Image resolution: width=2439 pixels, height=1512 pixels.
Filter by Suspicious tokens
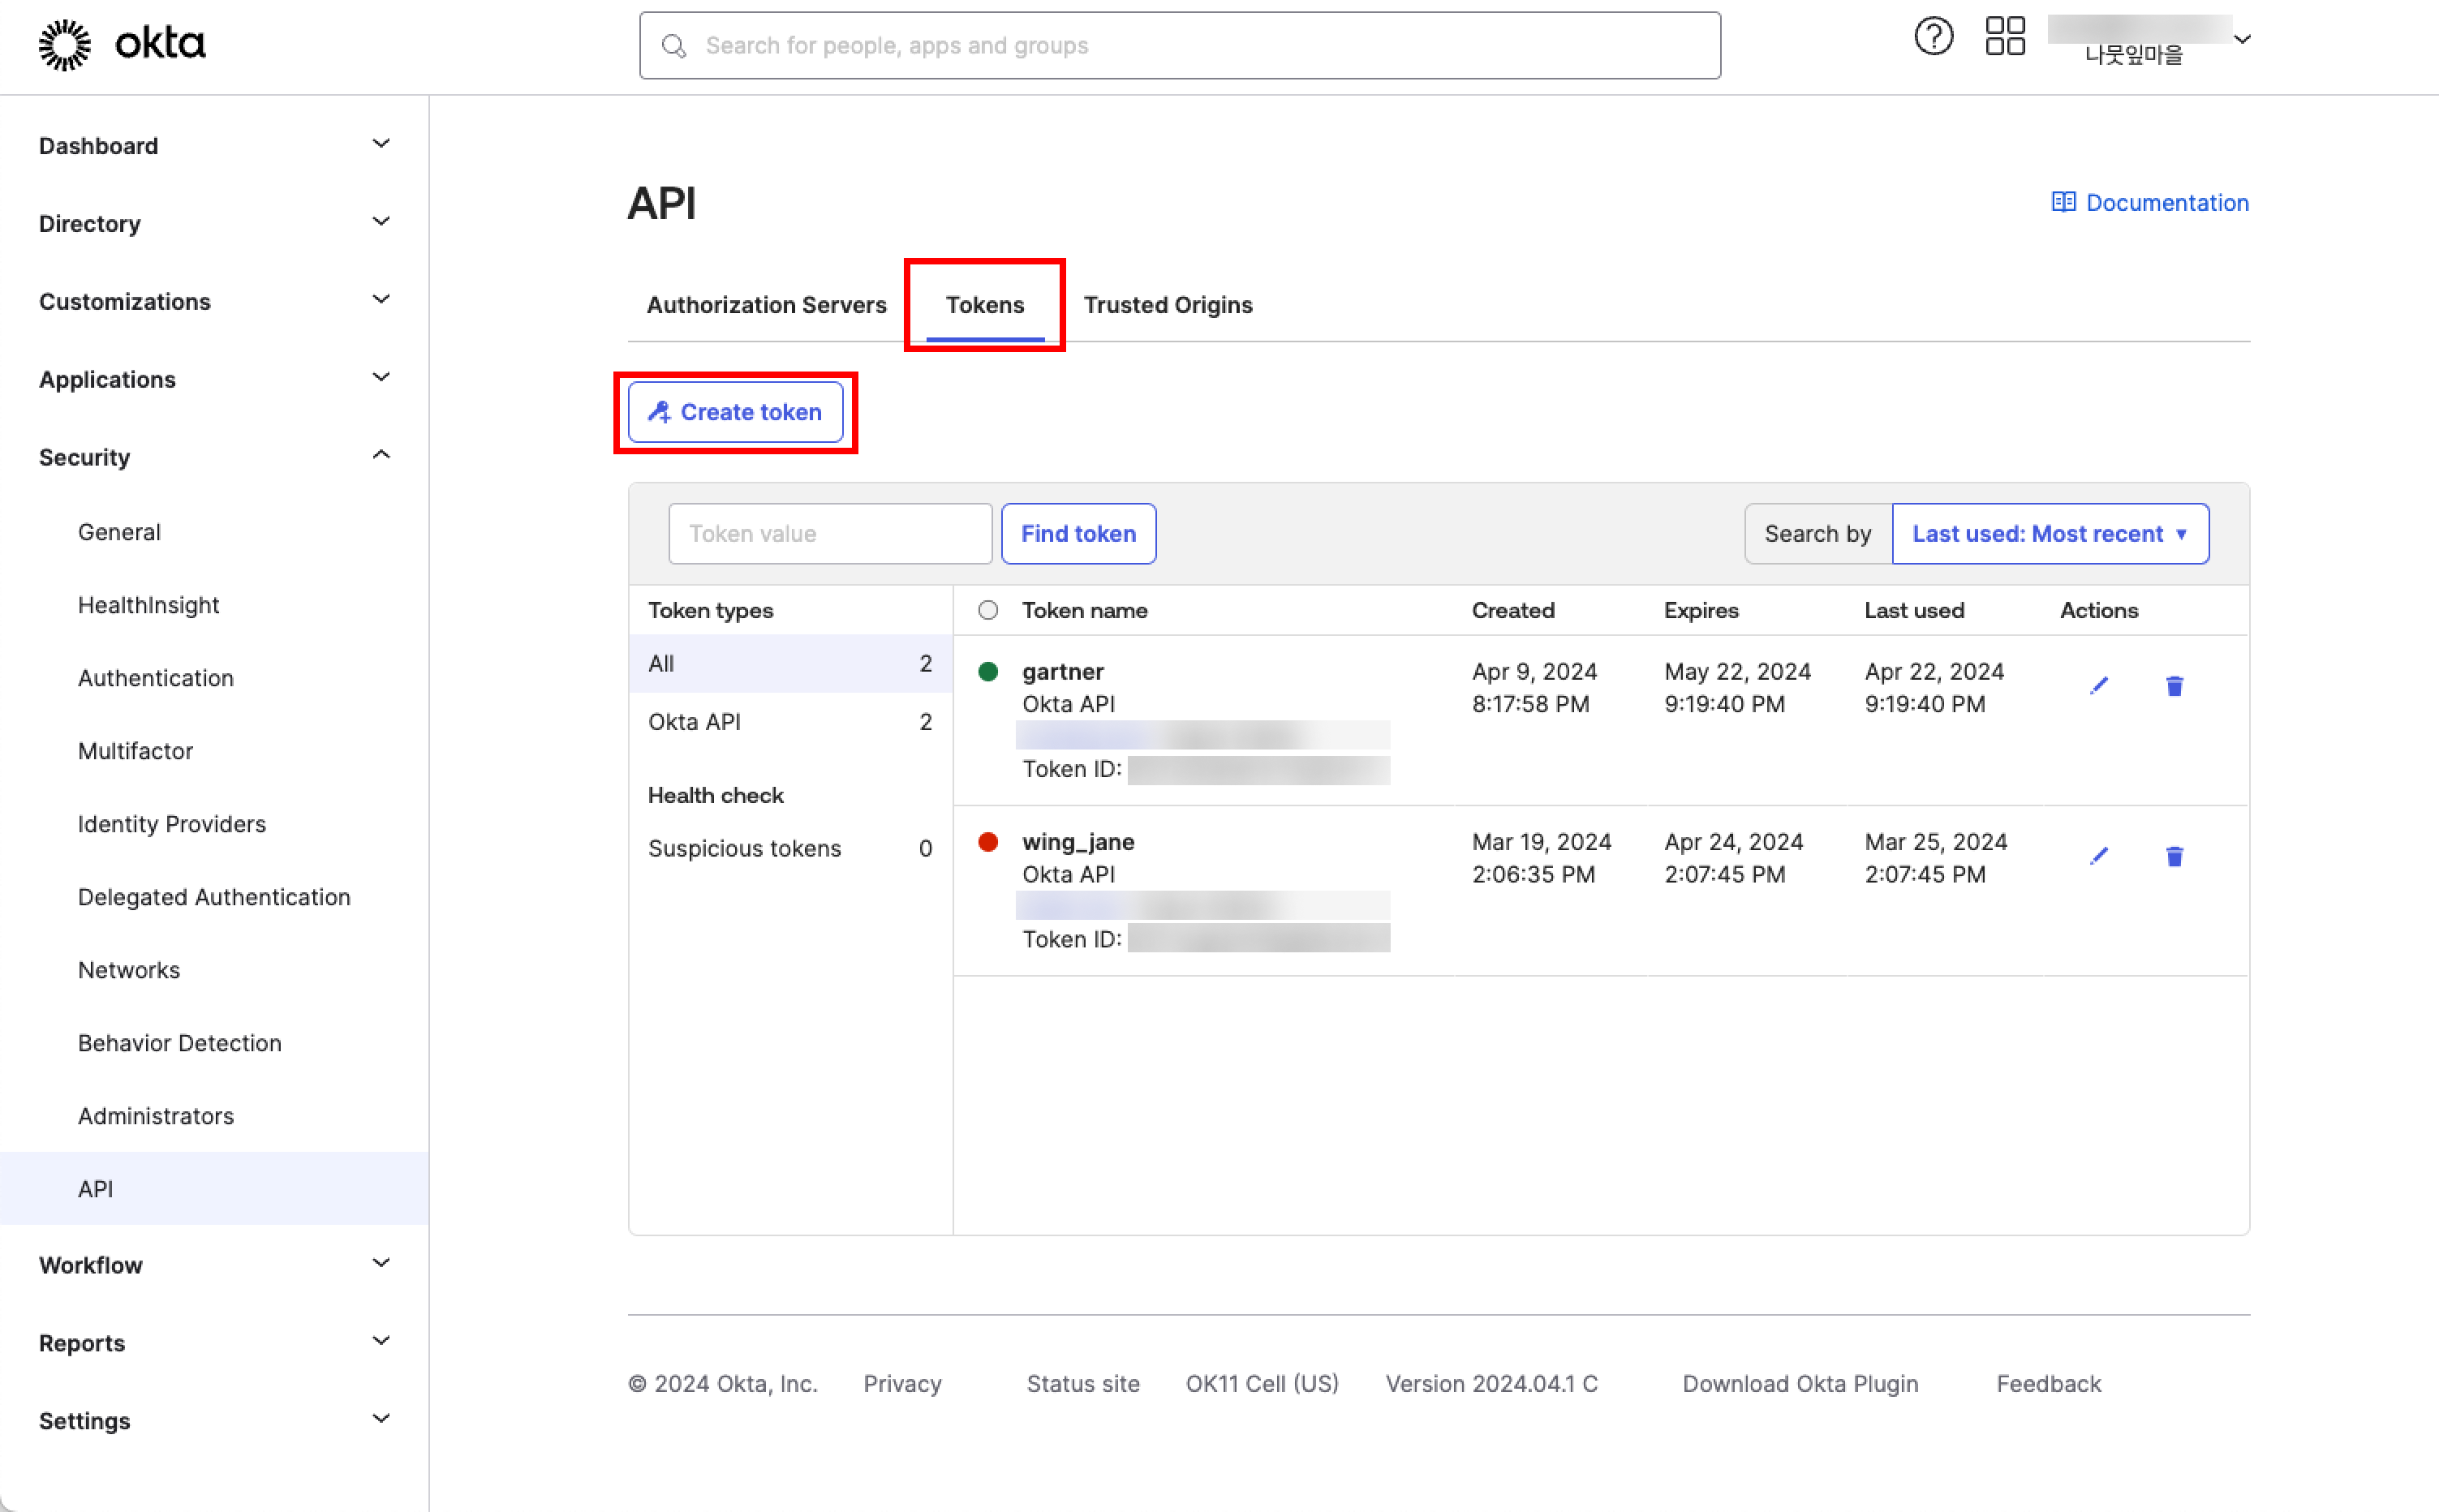790,849
